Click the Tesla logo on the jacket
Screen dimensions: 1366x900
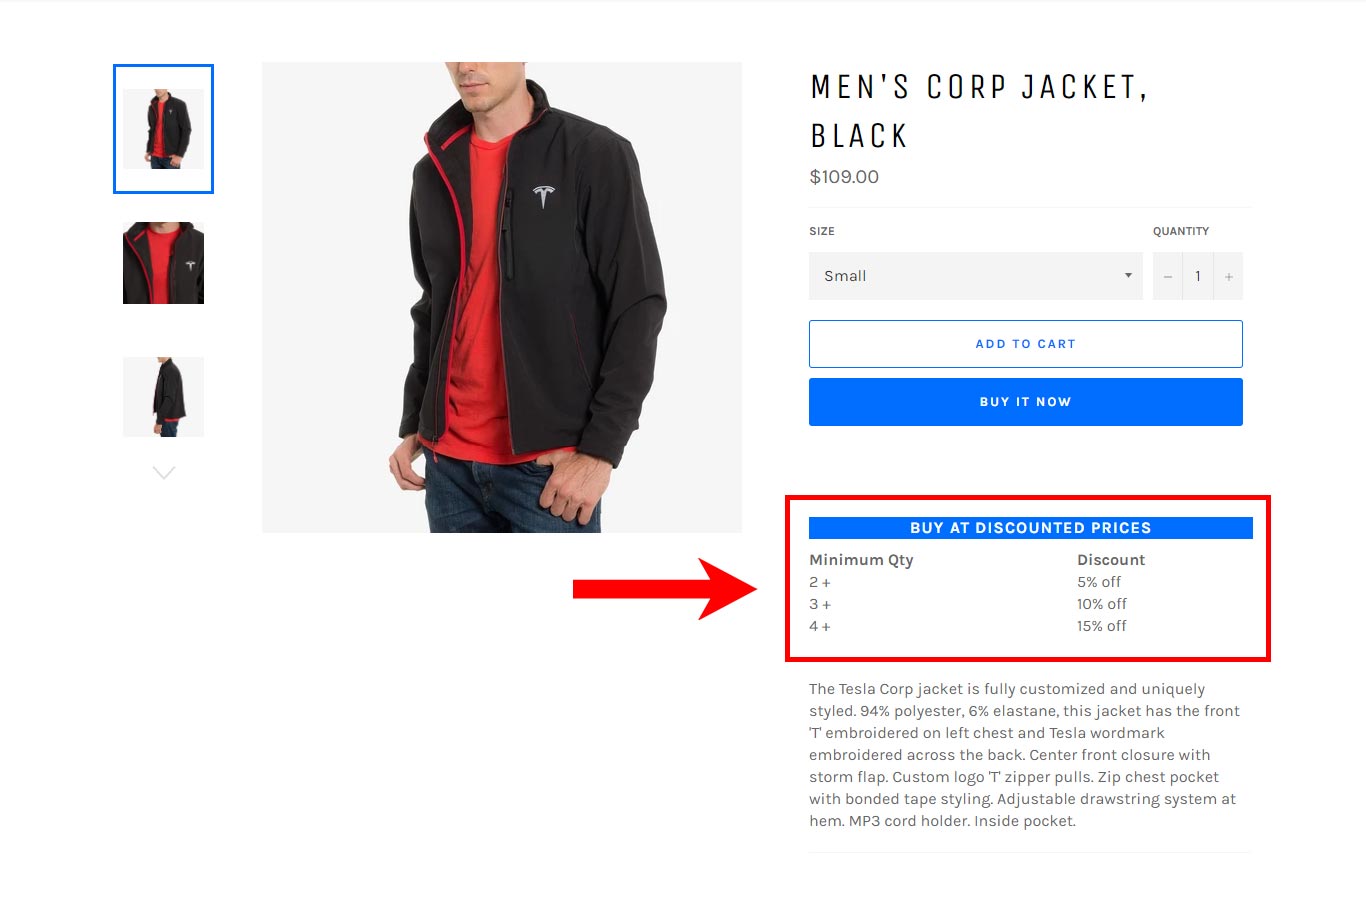point(543,195)
